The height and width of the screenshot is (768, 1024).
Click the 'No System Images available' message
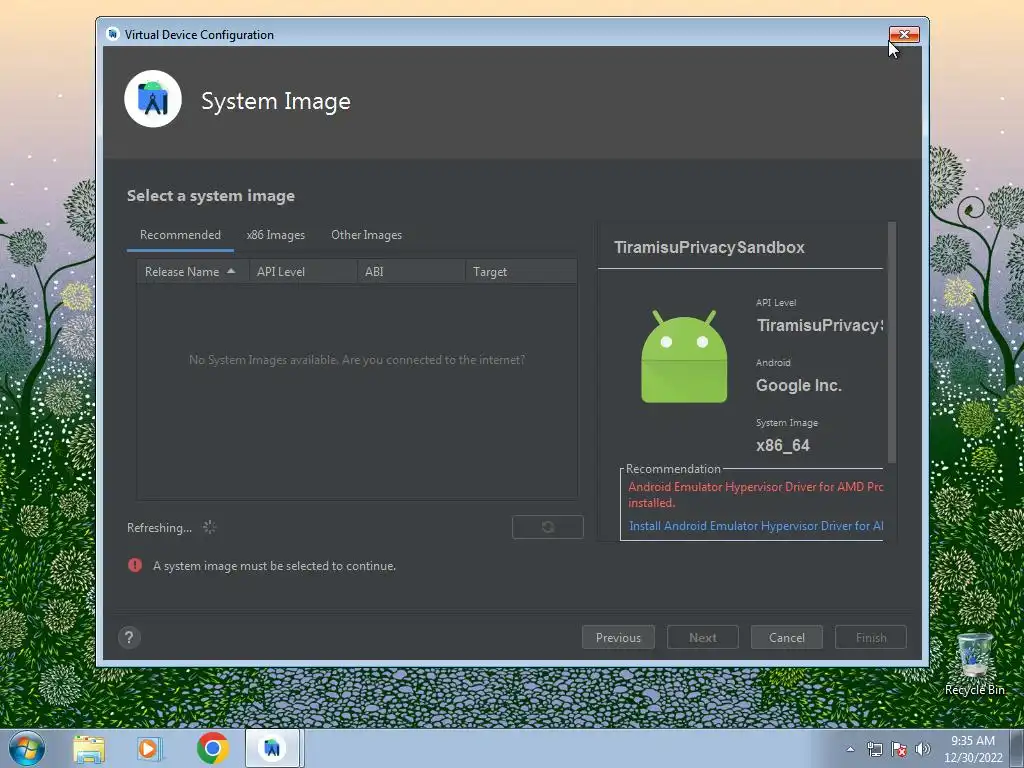tap(357, 360)
